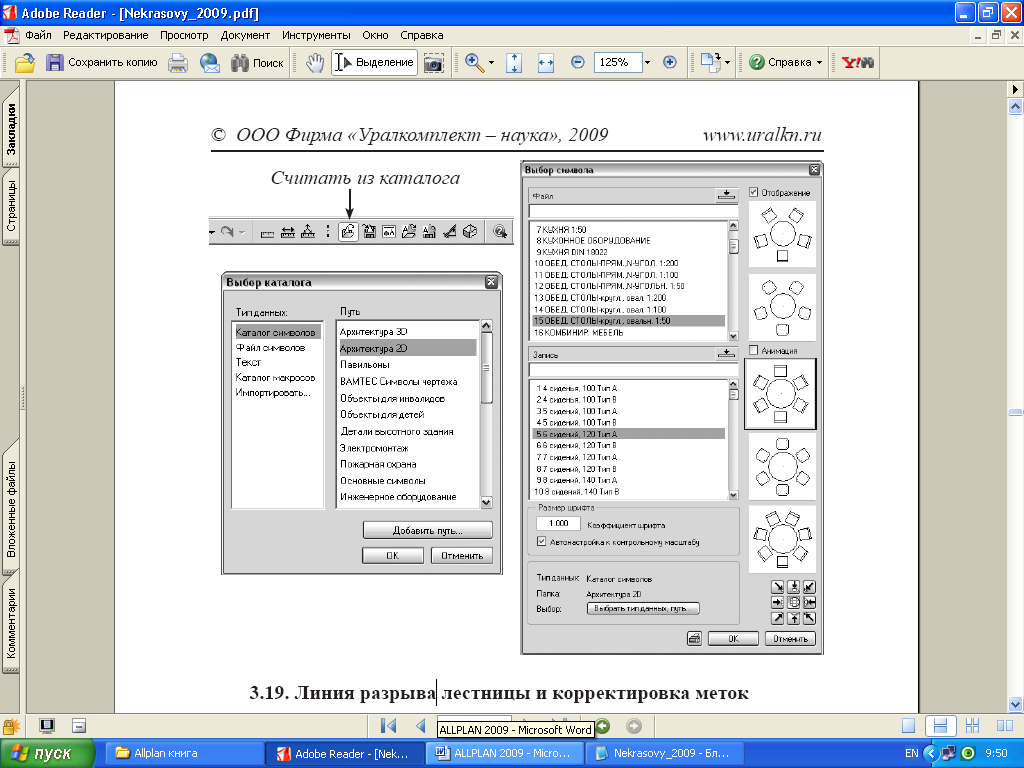Click the Отображение checkbox in pictured dialog

point(754,192)
